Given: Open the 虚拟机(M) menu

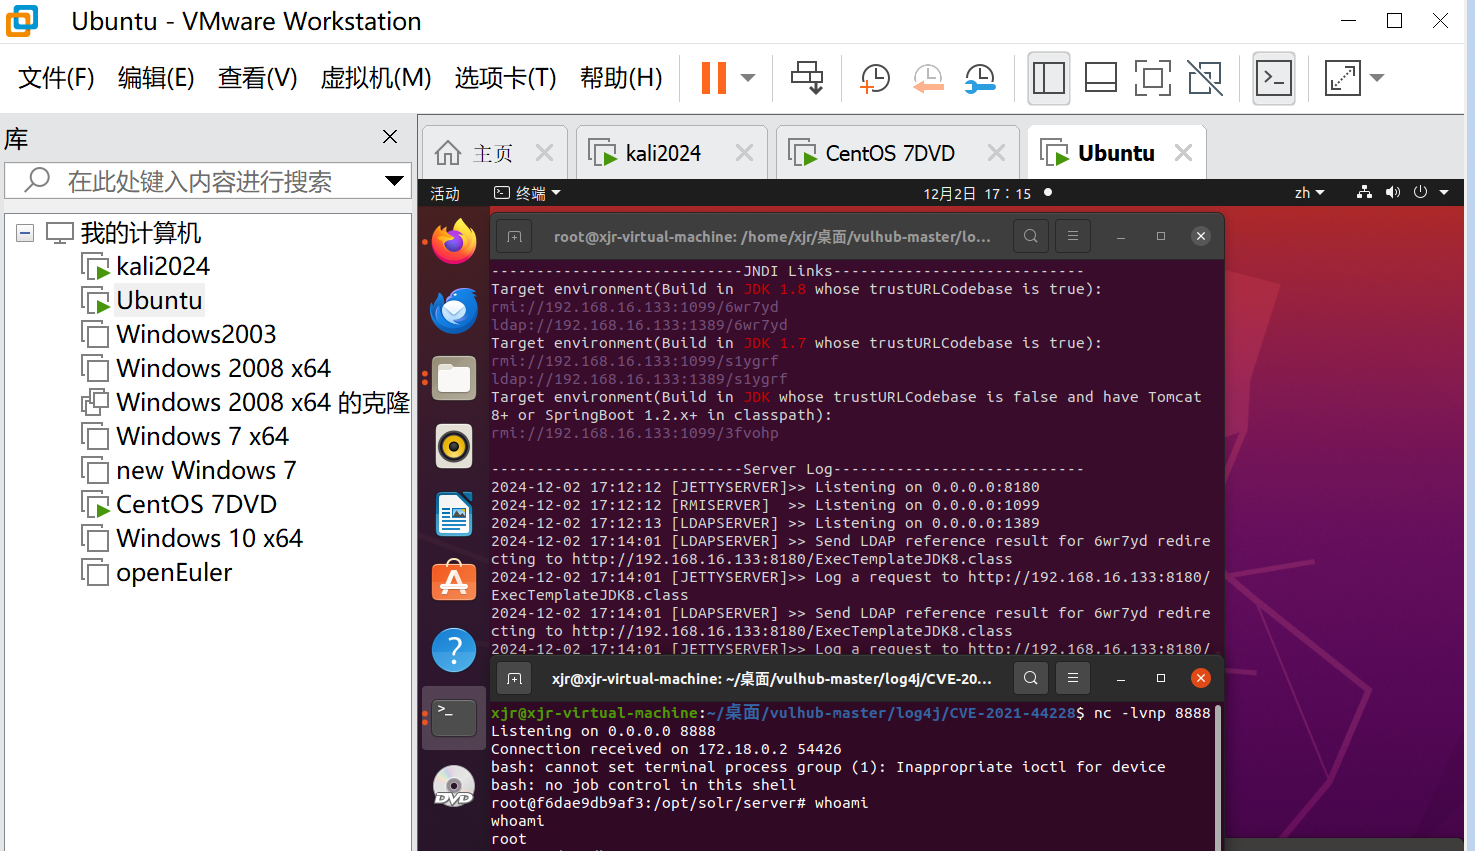Looking at the screenshot, I should click(x=376, y=78).
